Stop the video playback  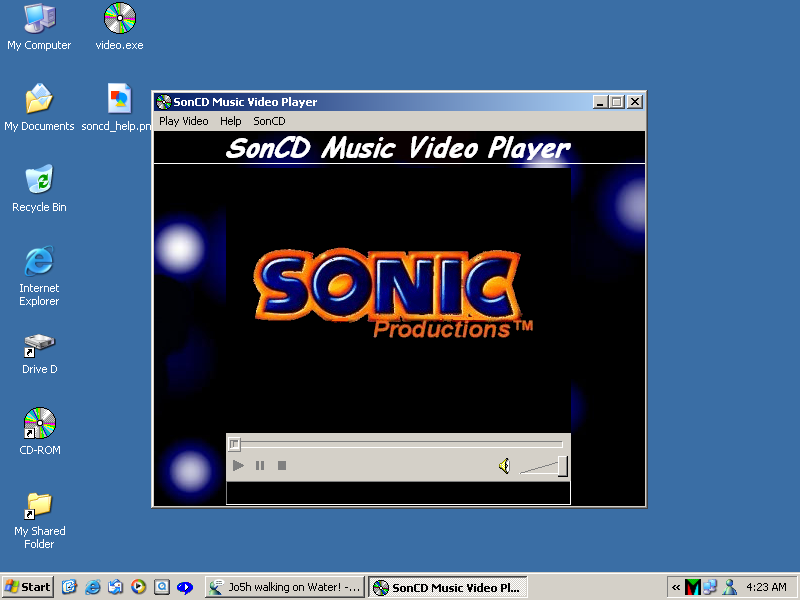pyautogui.click(x=282, y=466)
